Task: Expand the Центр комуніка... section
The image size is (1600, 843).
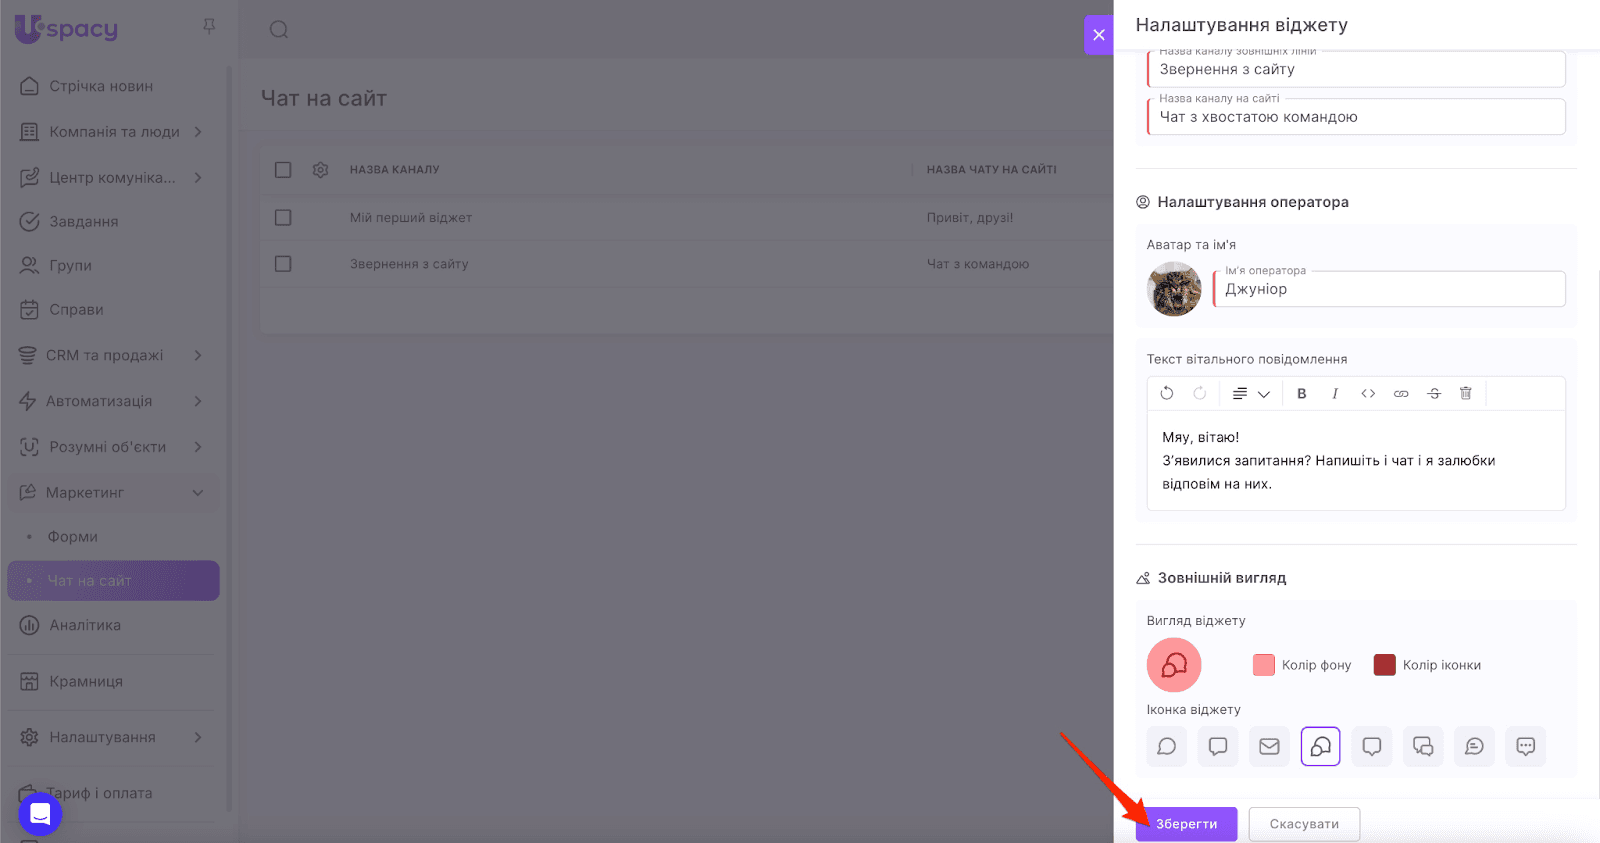Action: 198,178
